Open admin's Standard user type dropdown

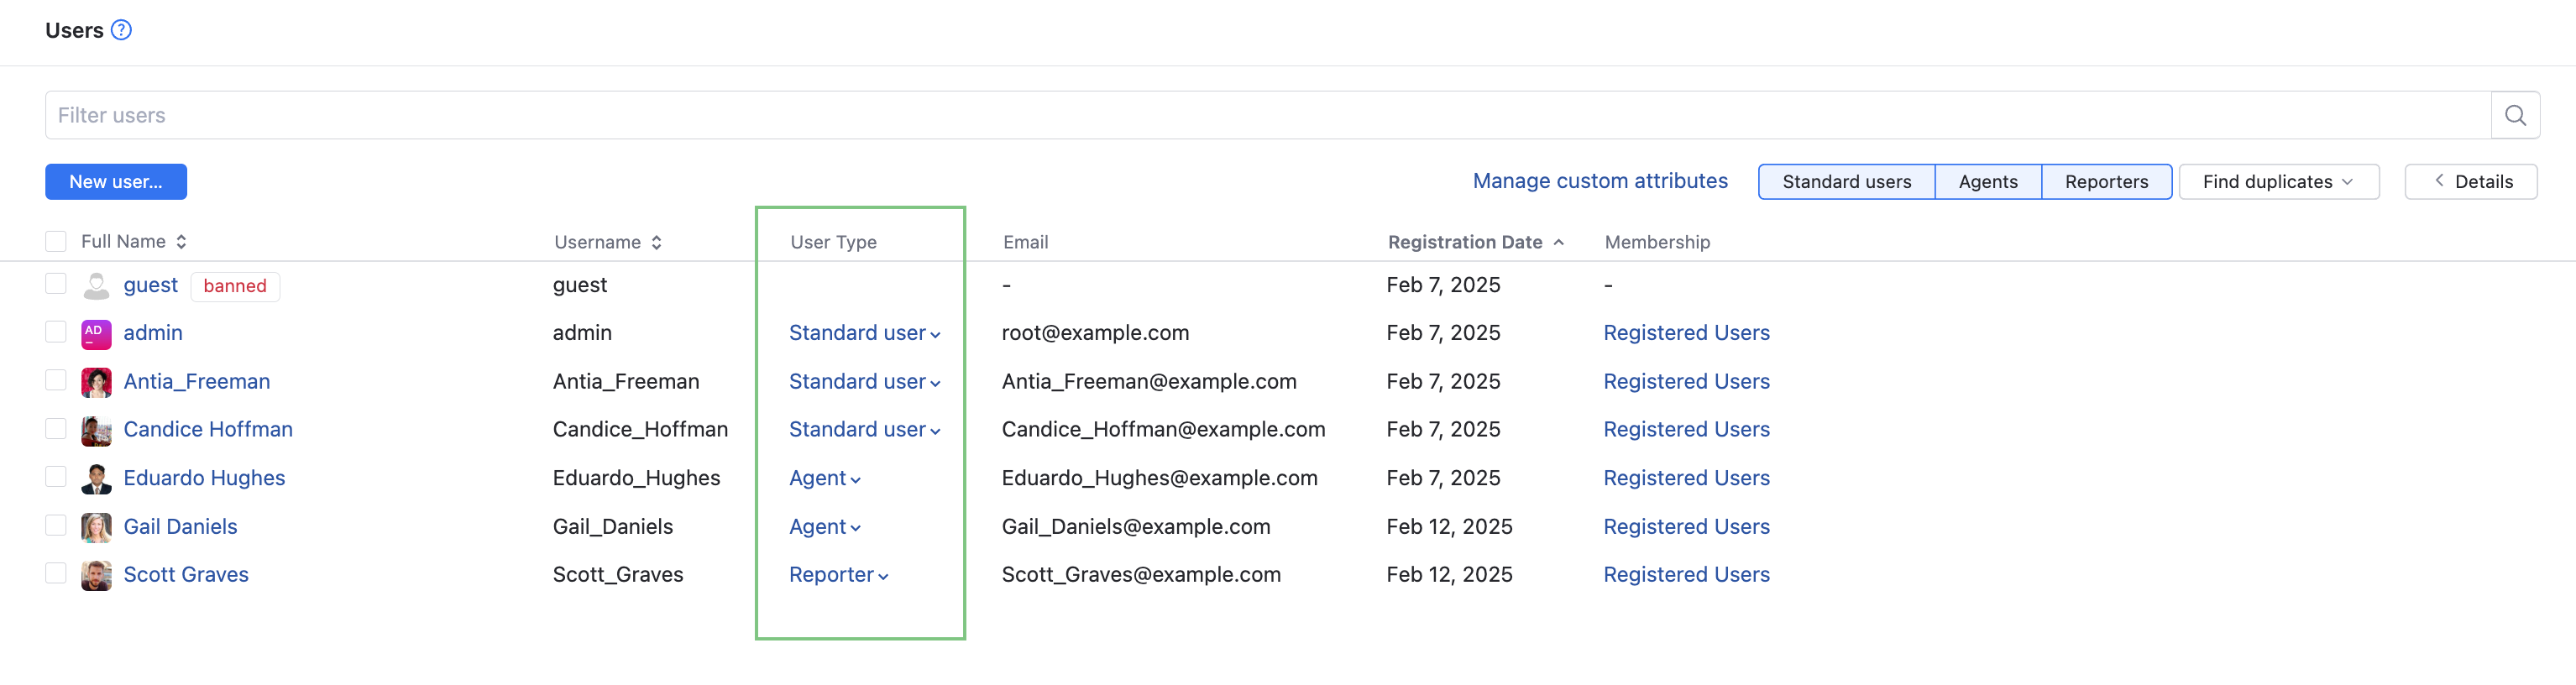864,334
